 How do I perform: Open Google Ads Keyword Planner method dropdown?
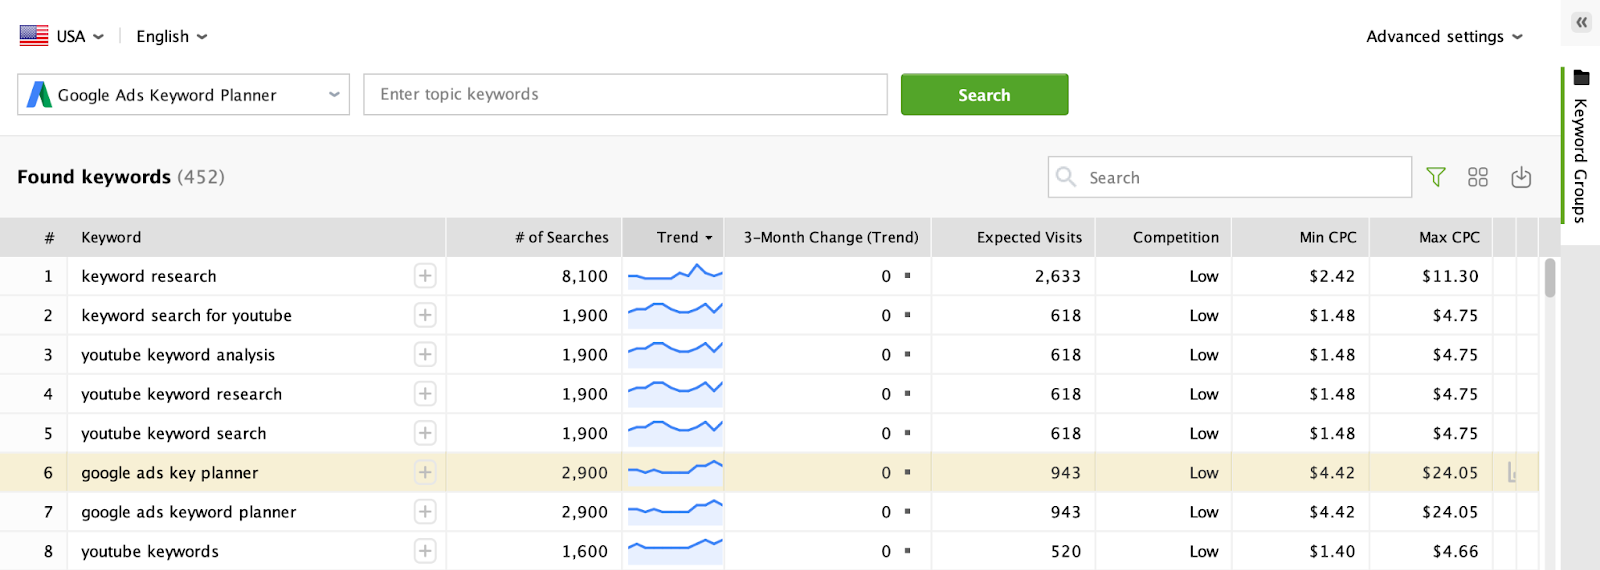[x=184, y=95]
